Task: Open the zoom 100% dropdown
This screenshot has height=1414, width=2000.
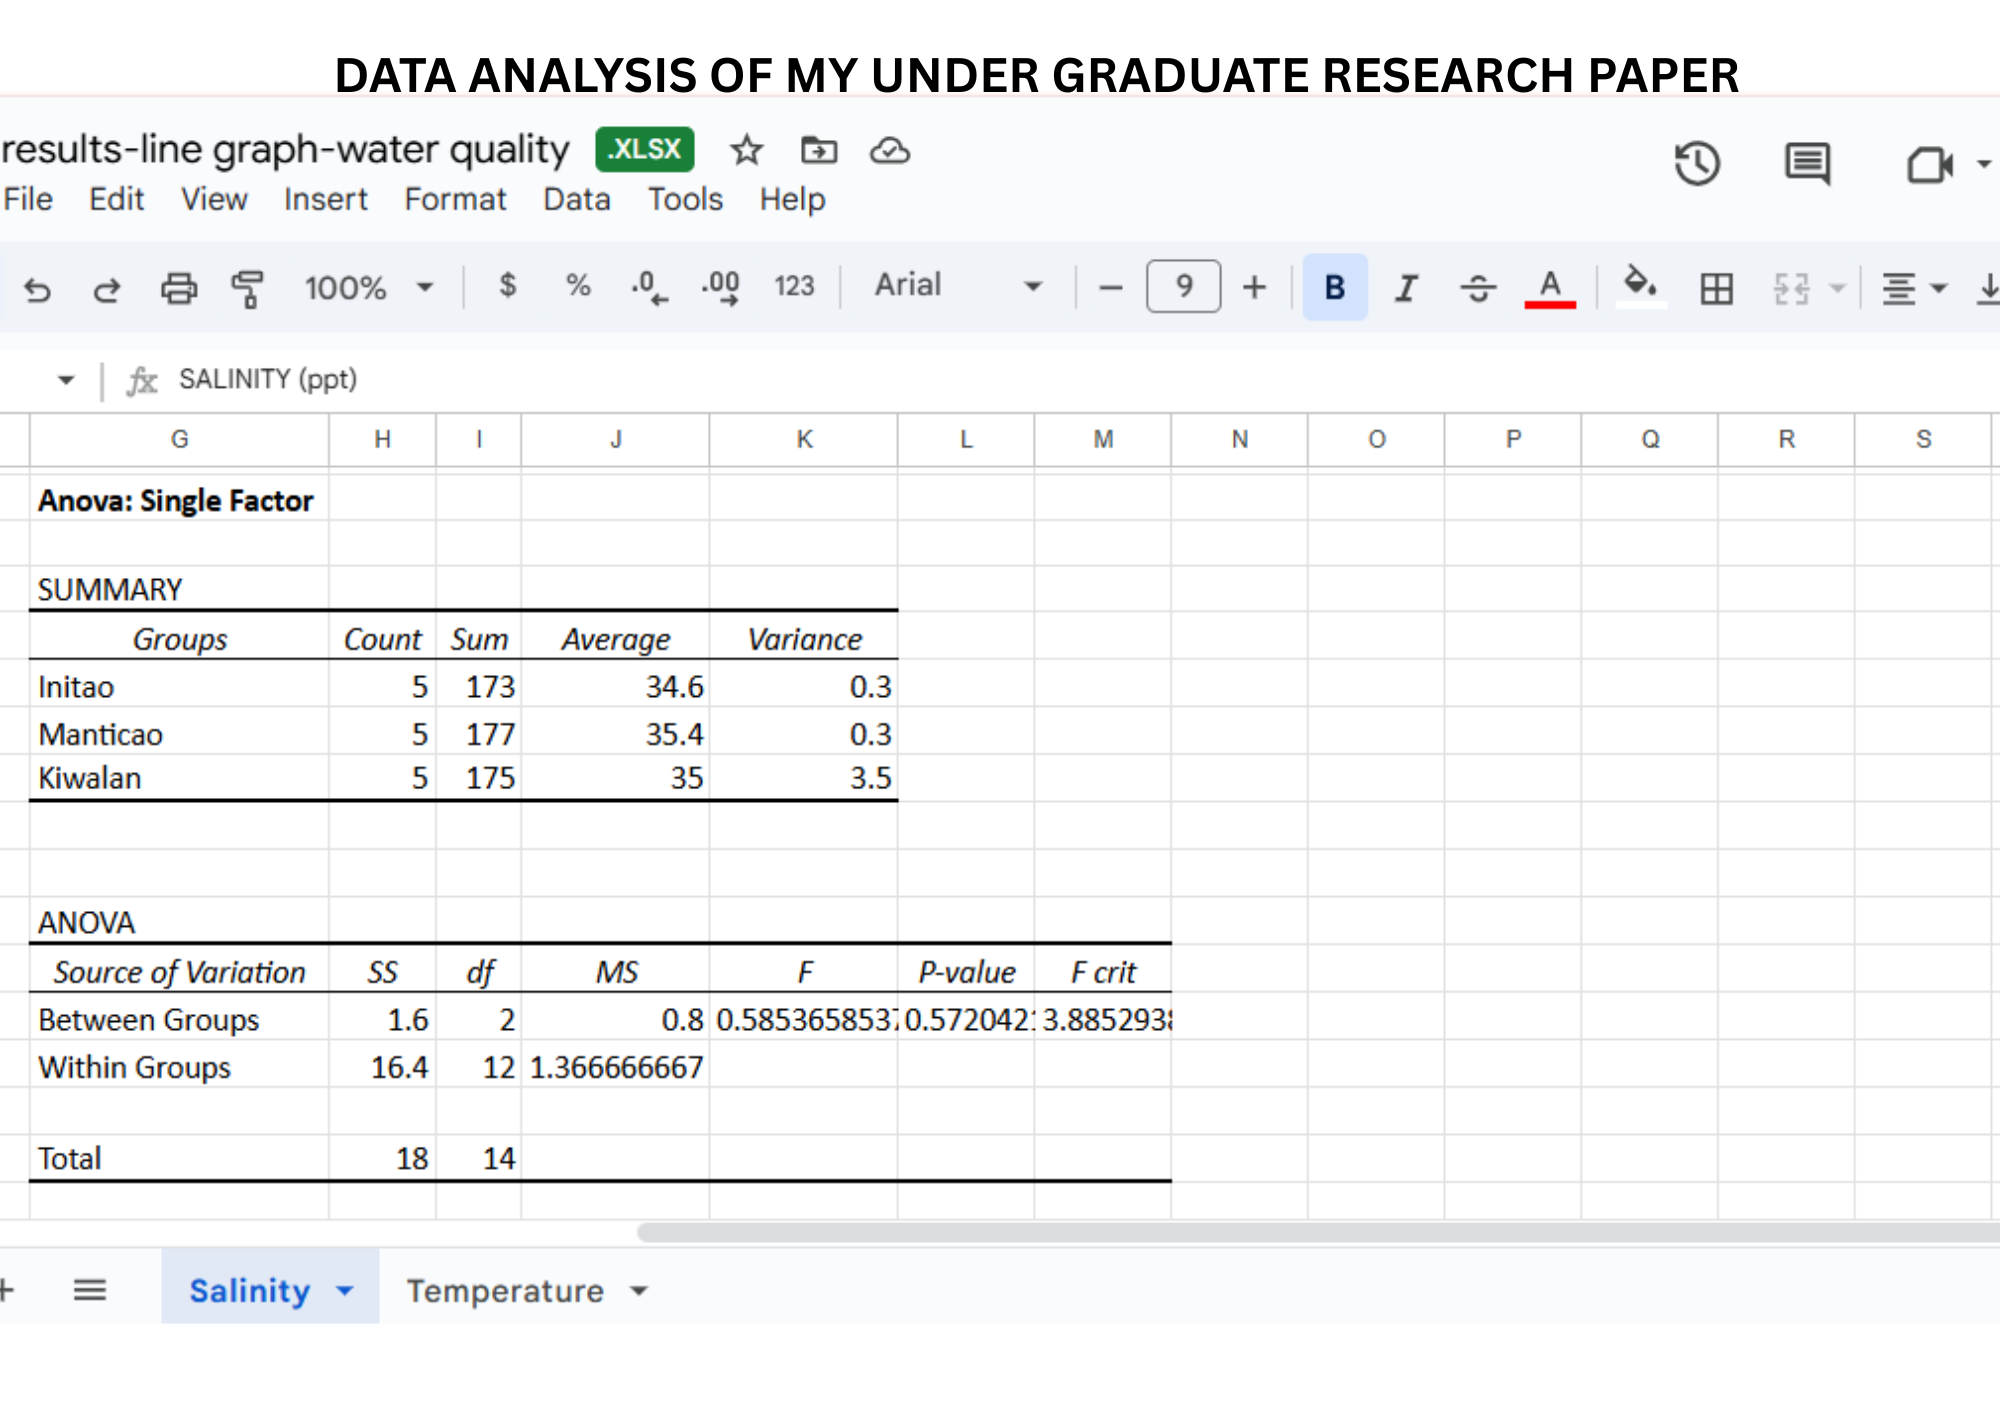Action: point(369,288)
